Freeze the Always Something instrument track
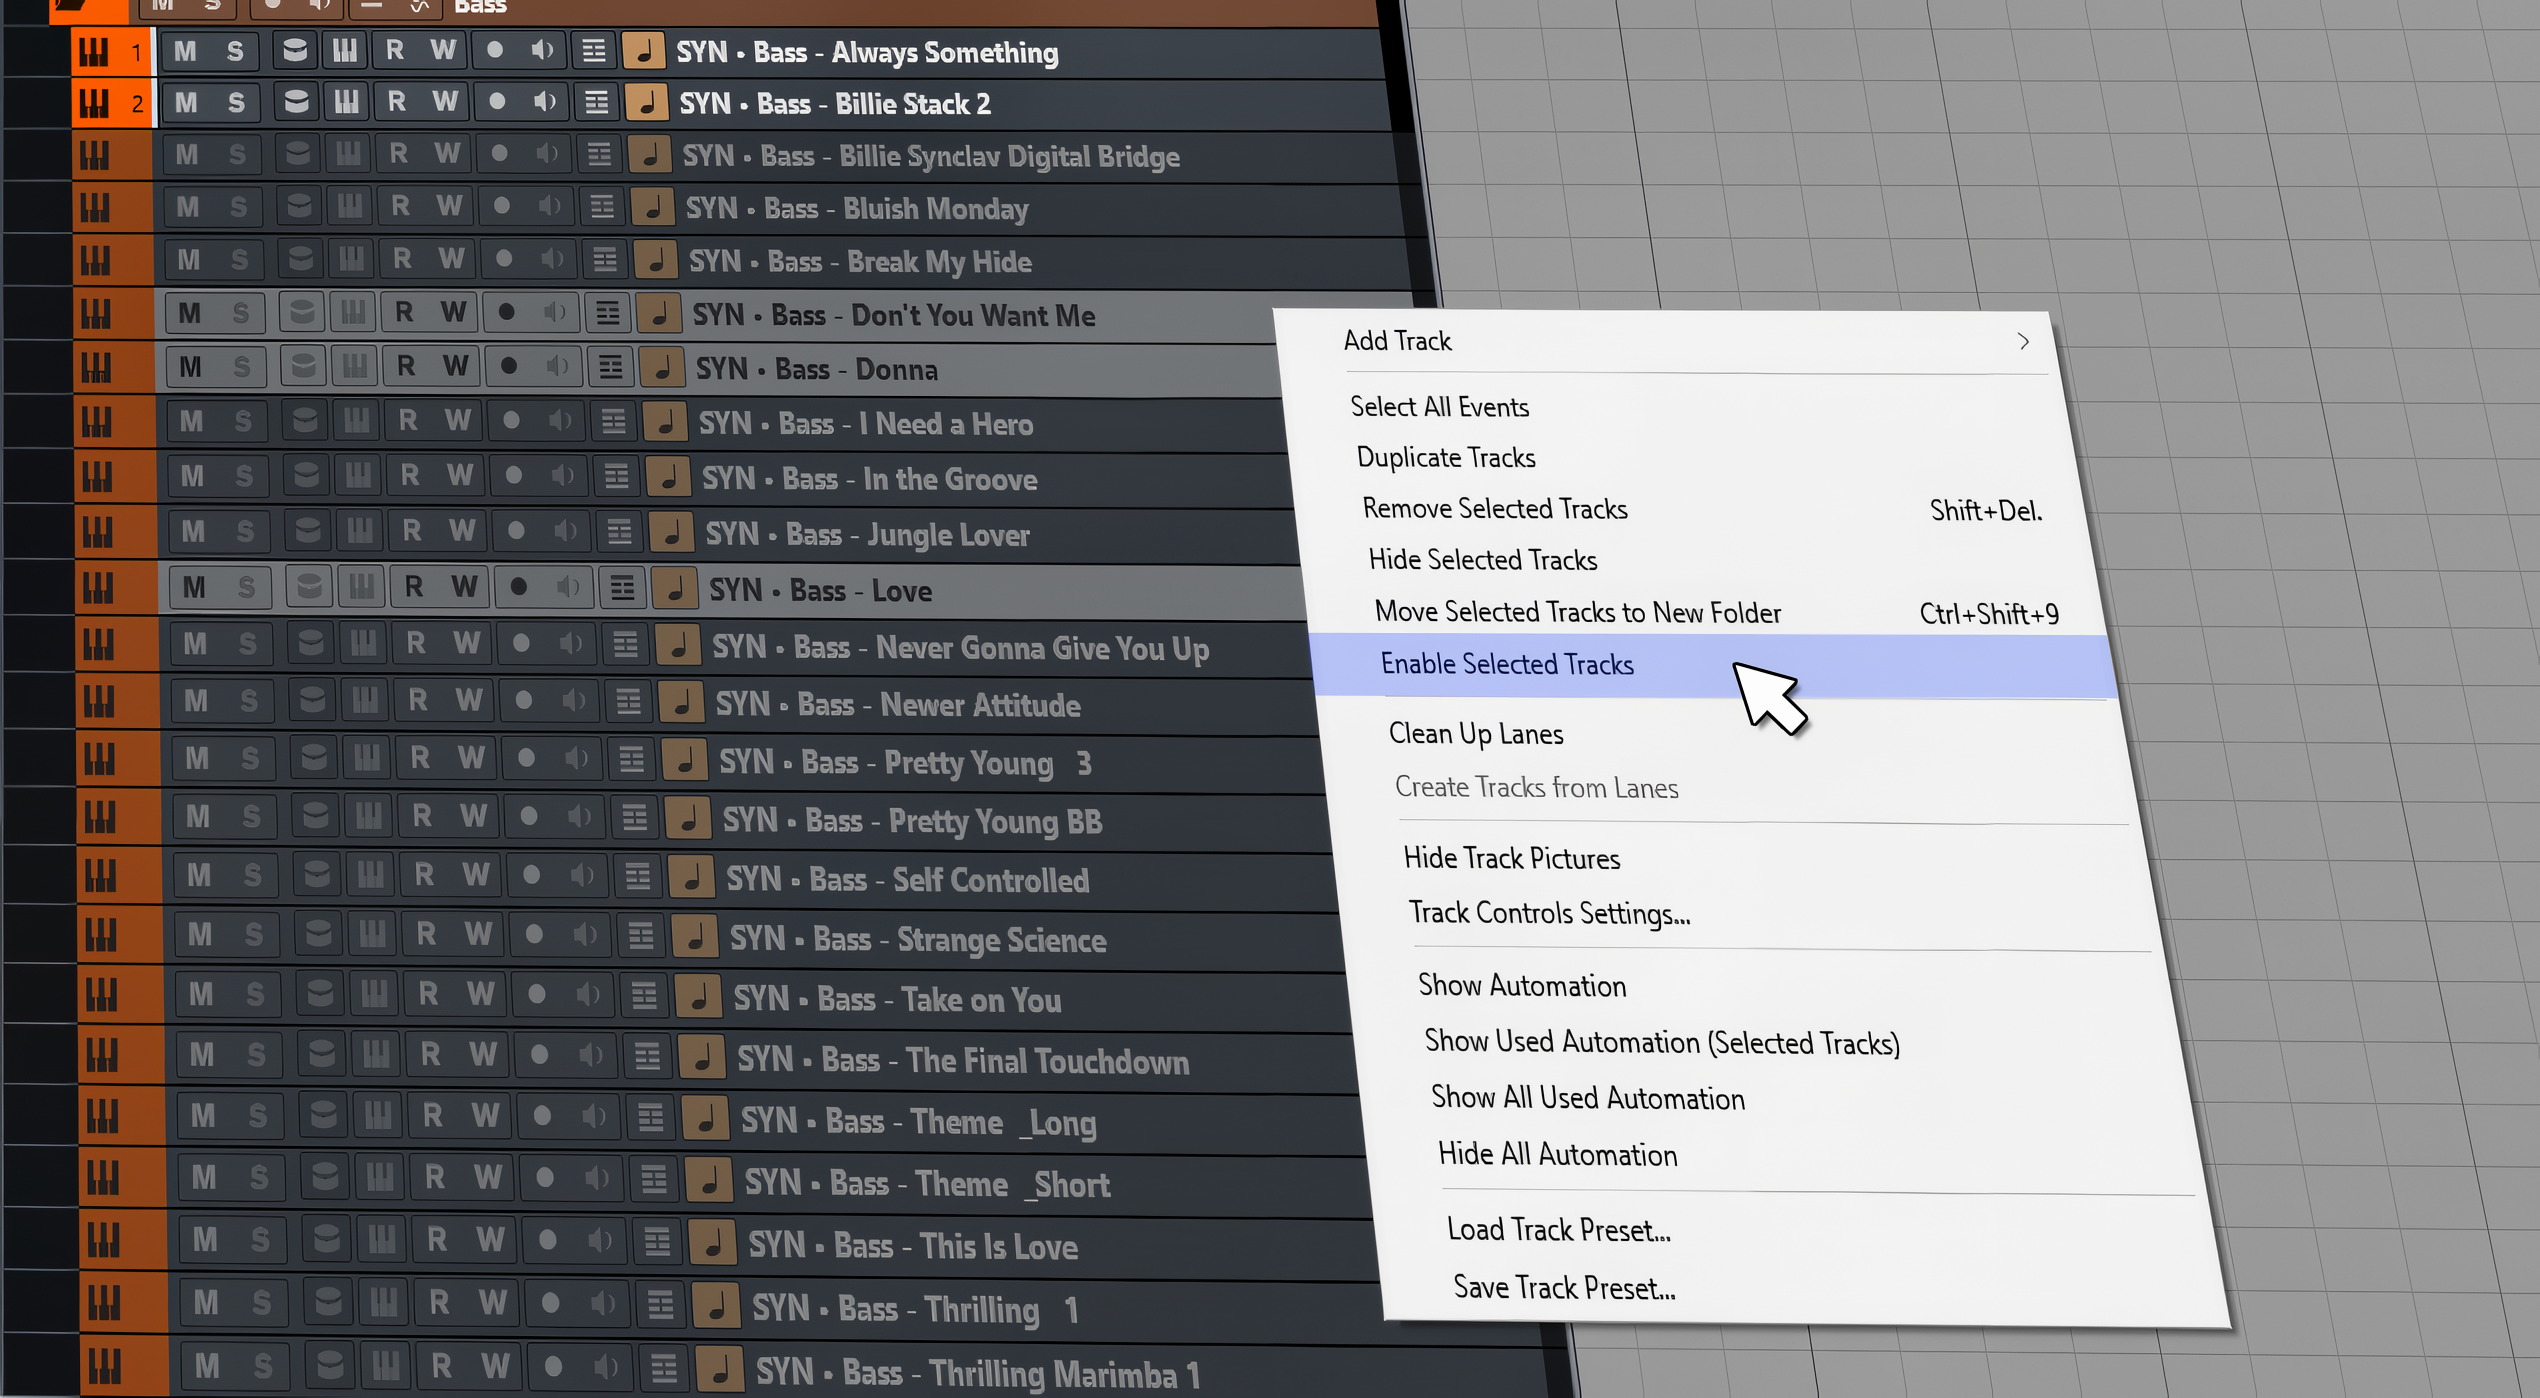 tap(294, 51)
